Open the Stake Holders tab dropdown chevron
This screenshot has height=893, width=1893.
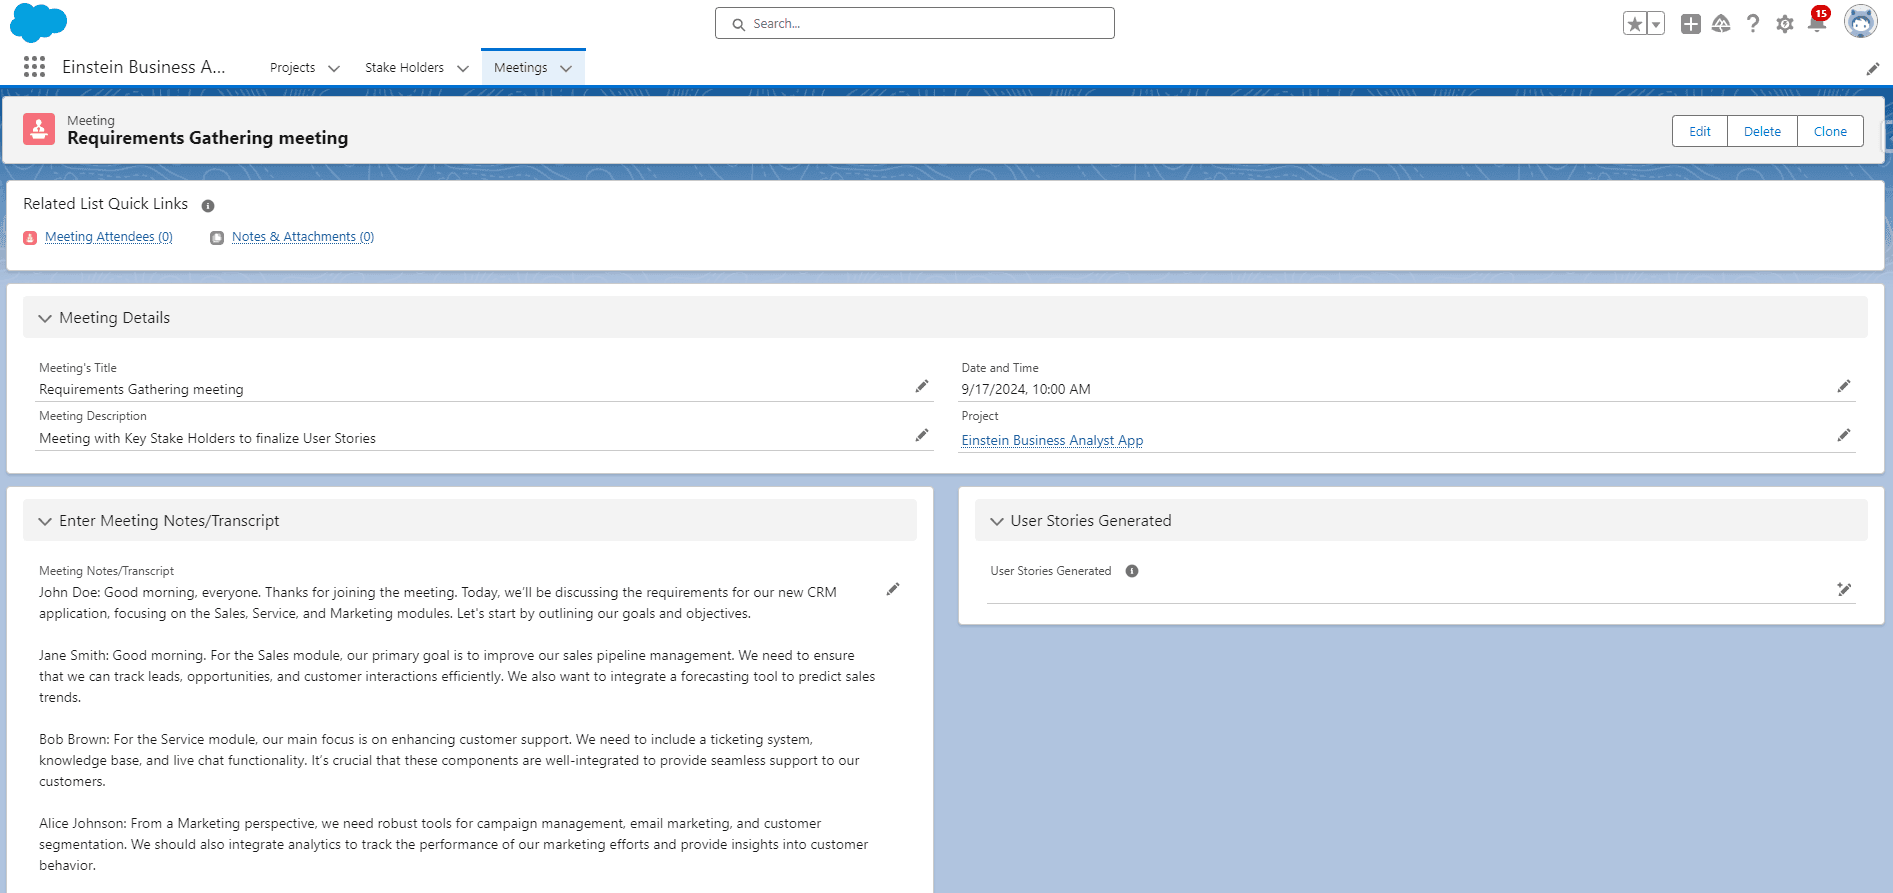pyautogui.click(x=463, y=68)
